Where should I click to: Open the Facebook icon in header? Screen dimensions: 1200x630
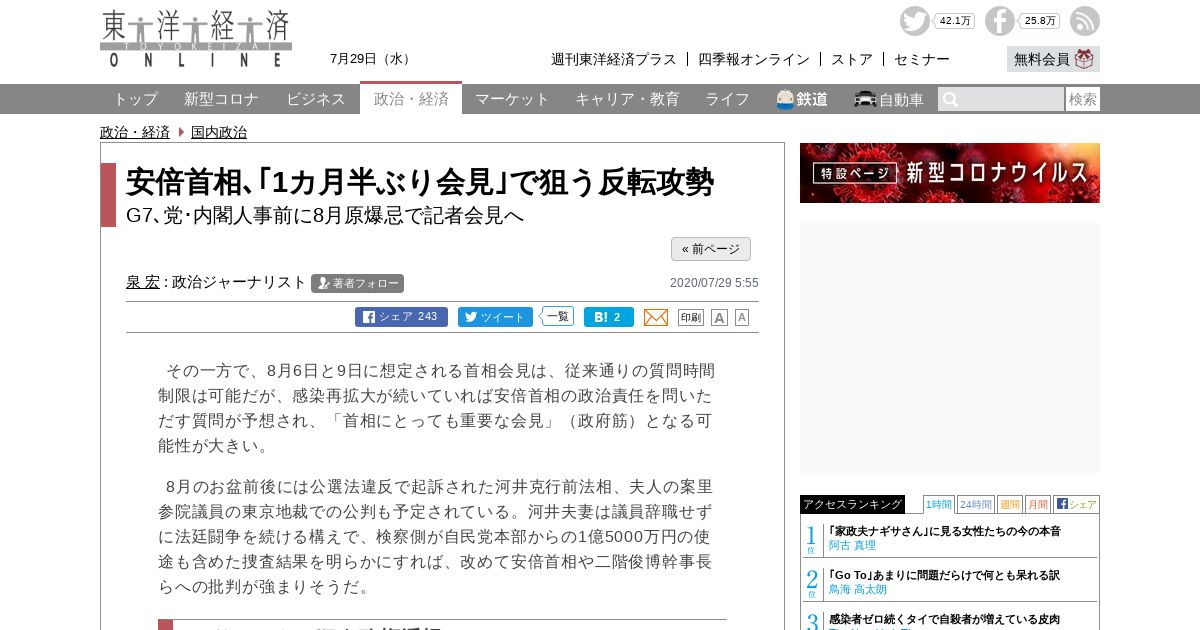point(999,21)
